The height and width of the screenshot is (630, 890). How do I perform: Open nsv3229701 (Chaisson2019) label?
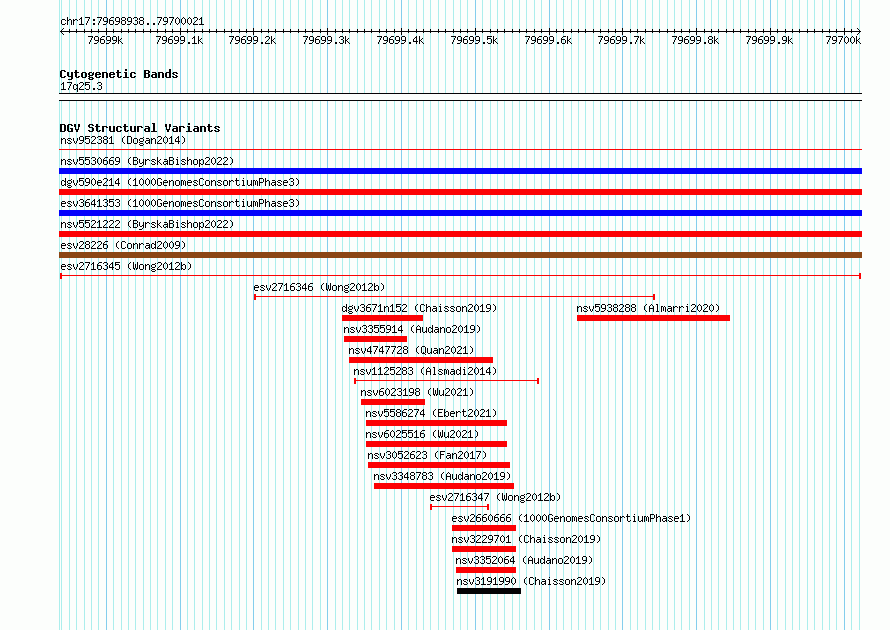526,539
